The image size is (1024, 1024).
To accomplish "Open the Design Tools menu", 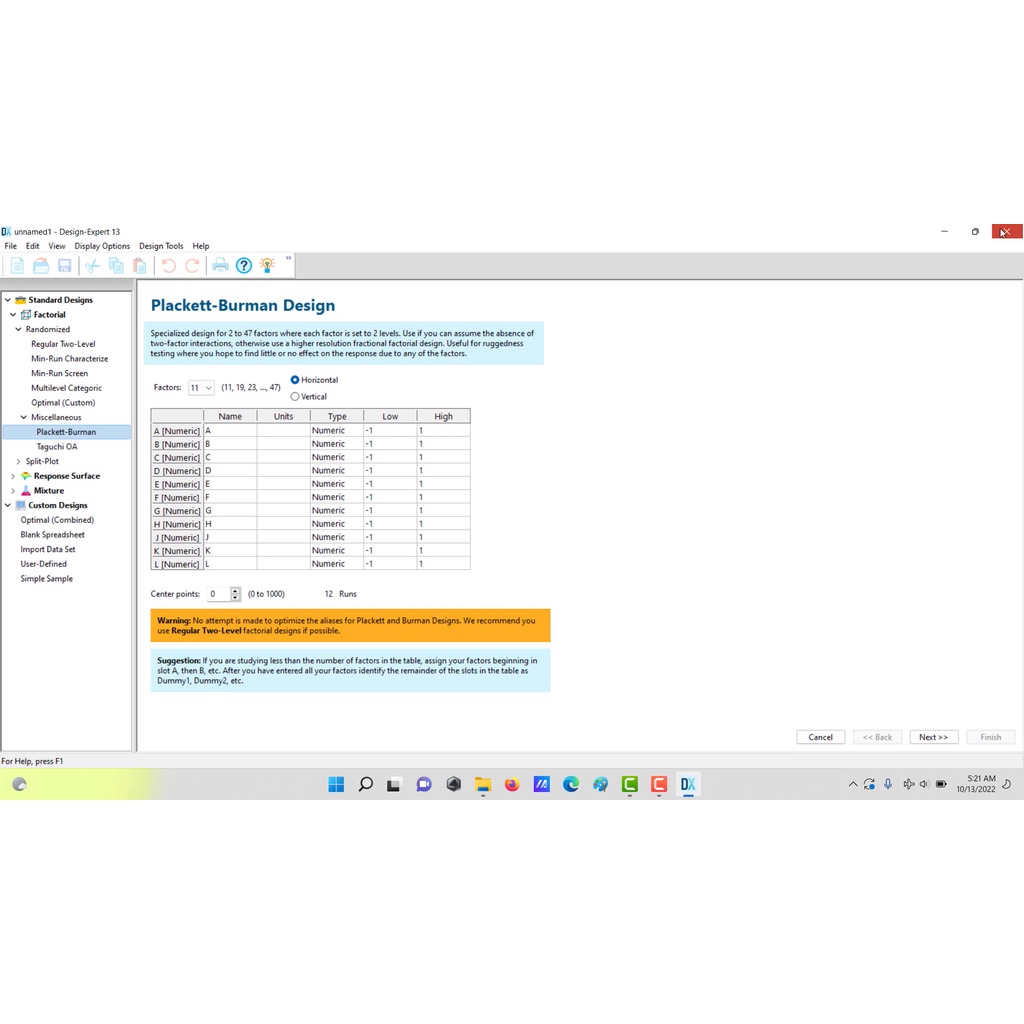I will (x=161, y=246).
